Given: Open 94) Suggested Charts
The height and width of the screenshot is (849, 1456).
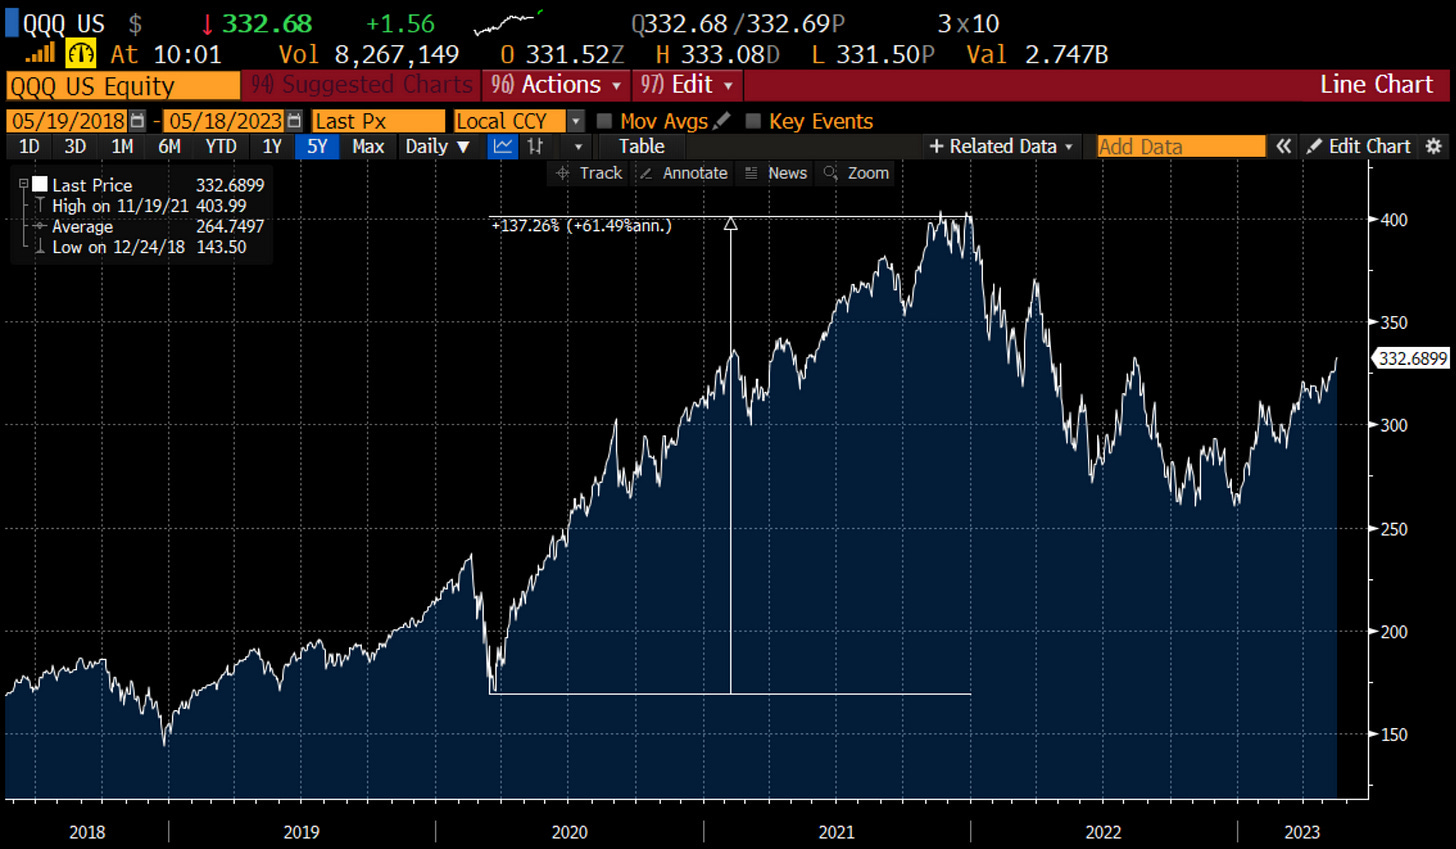Looking at the screenshot, I should (360, 85).
